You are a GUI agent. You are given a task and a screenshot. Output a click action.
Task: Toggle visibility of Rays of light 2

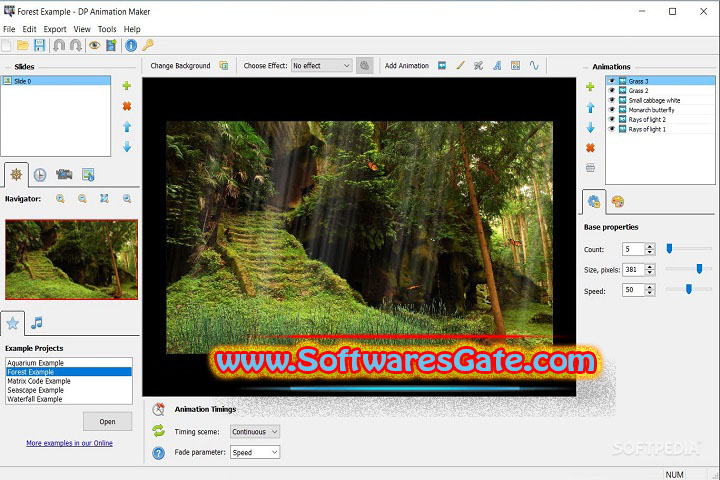pyautogui.click(x=612, y=119)
